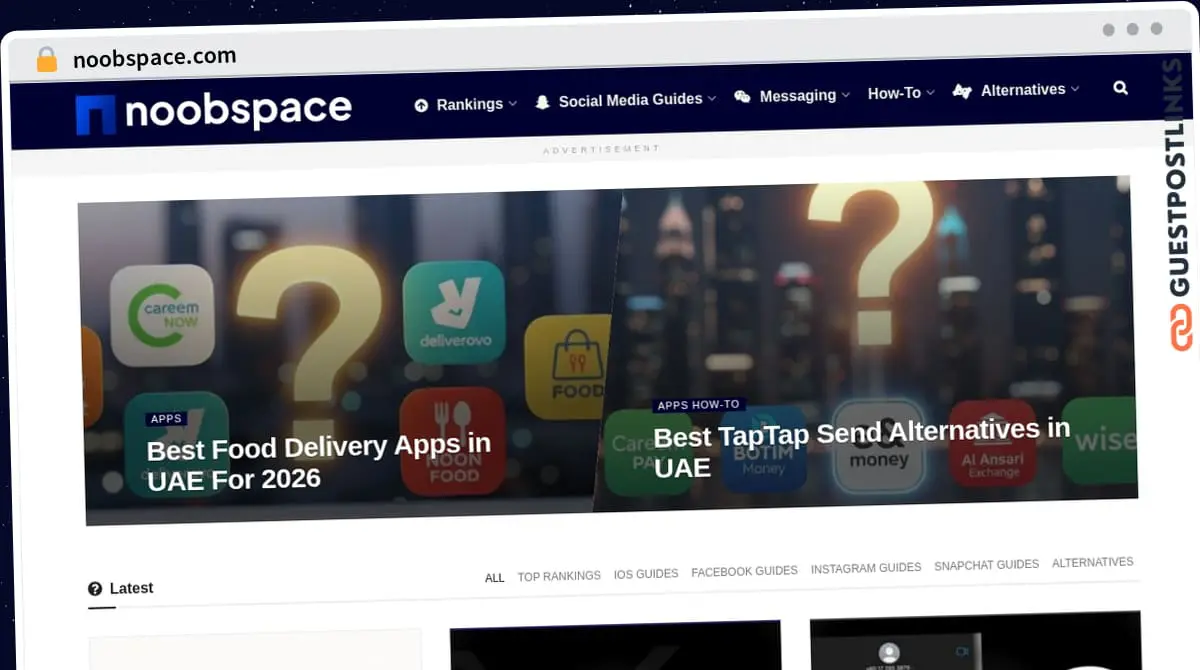Click the Latest question mark icon
This screenshot has height=670, width=1200.
[95, 589]
